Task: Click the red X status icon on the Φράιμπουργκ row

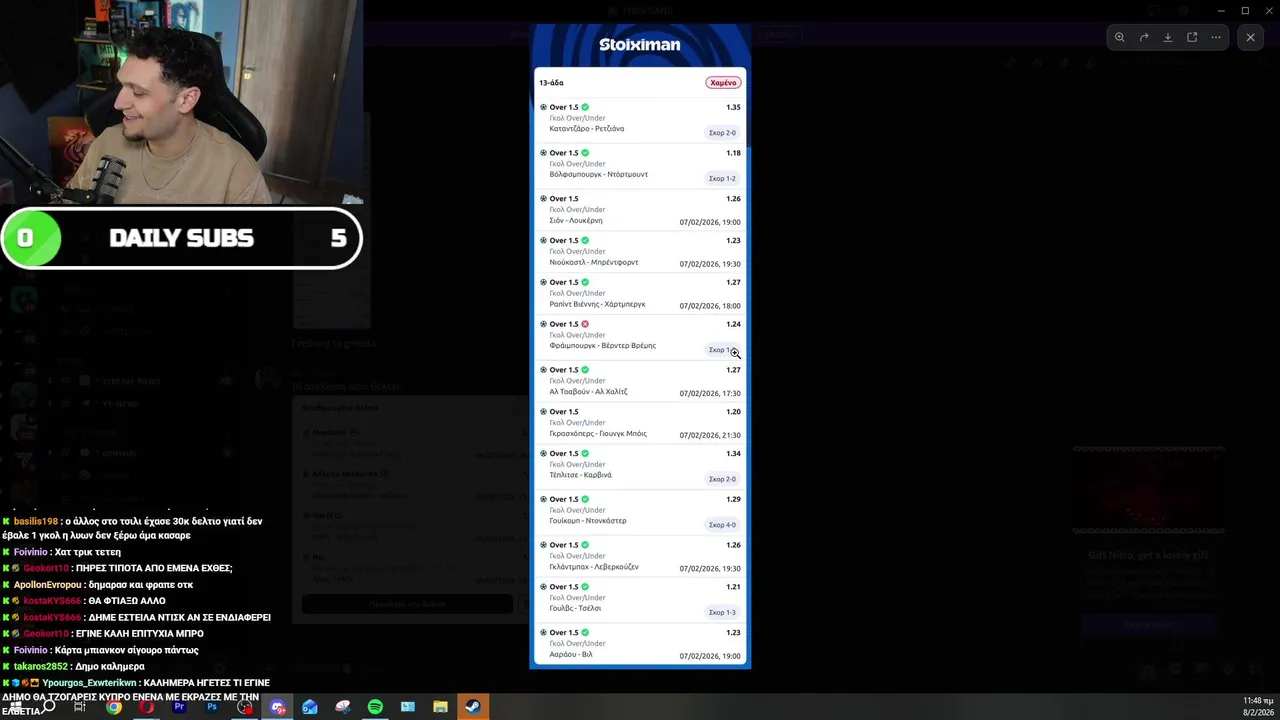Action: click(x=585, y=324)
